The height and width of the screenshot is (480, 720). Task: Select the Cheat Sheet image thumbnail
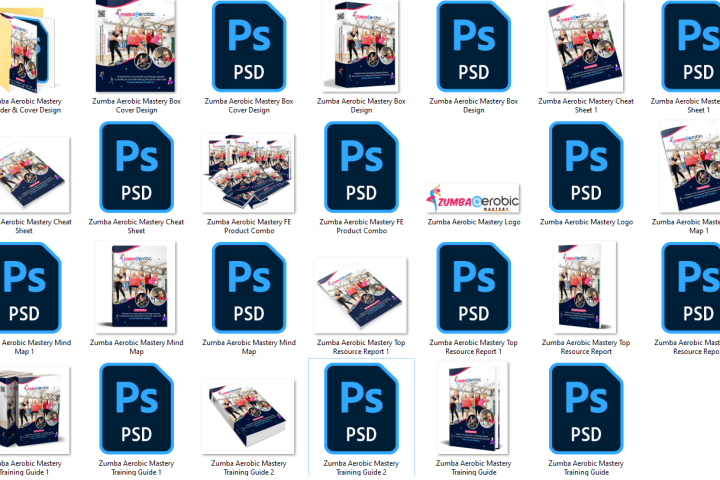[33, 175]
